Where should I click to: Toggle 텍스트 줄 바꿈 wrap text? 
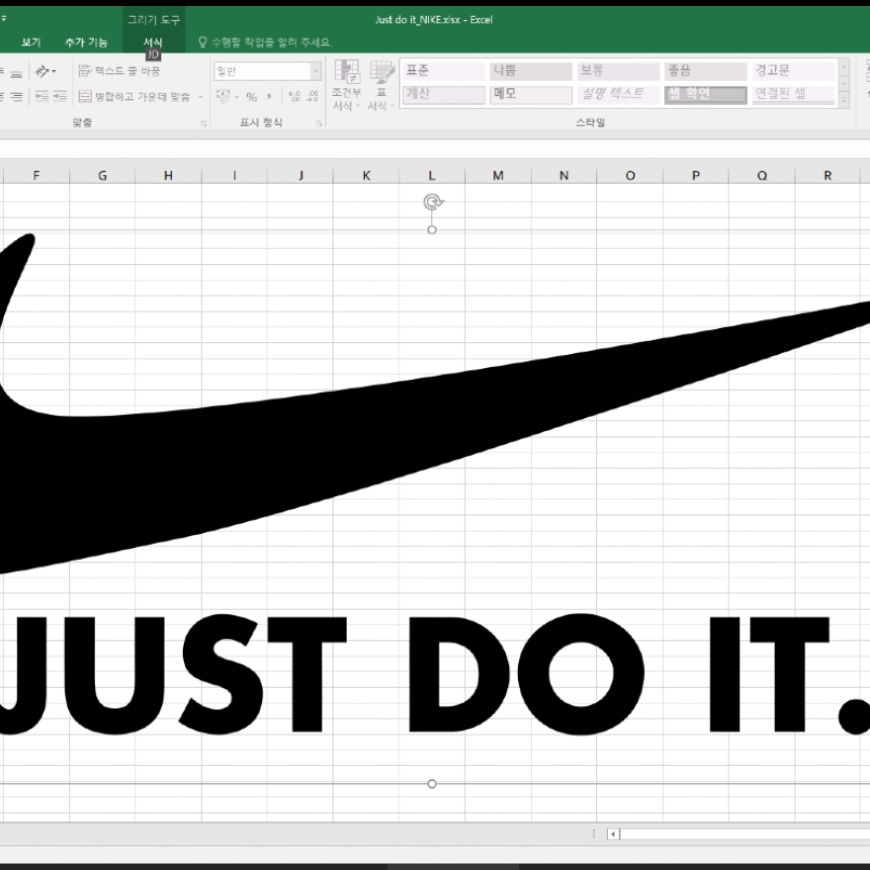click(119, 71)
